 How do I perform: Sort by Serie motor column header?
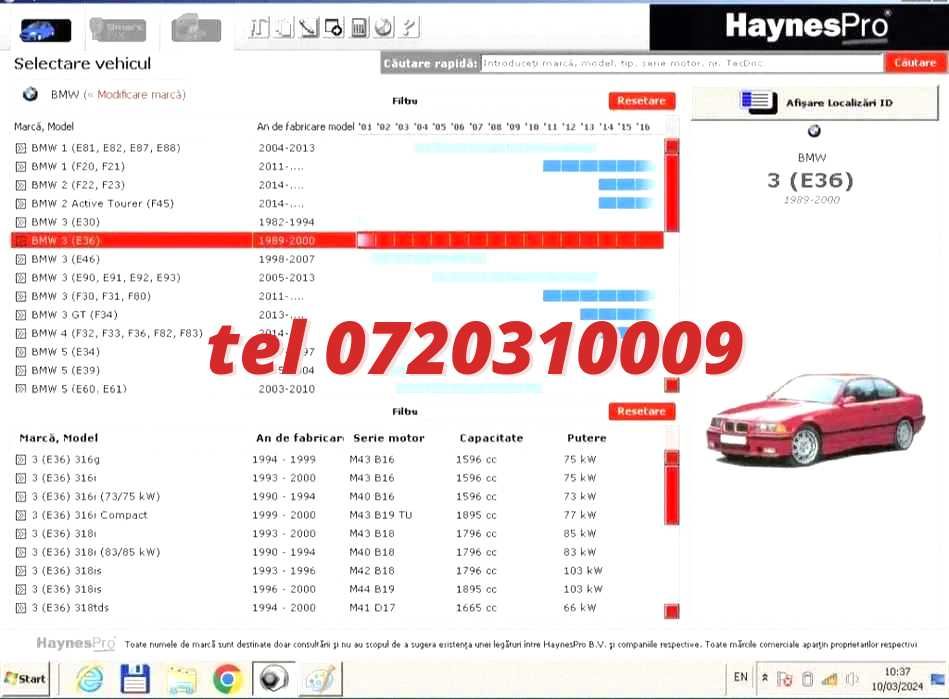pyautogui.click(x=389, y=438)
